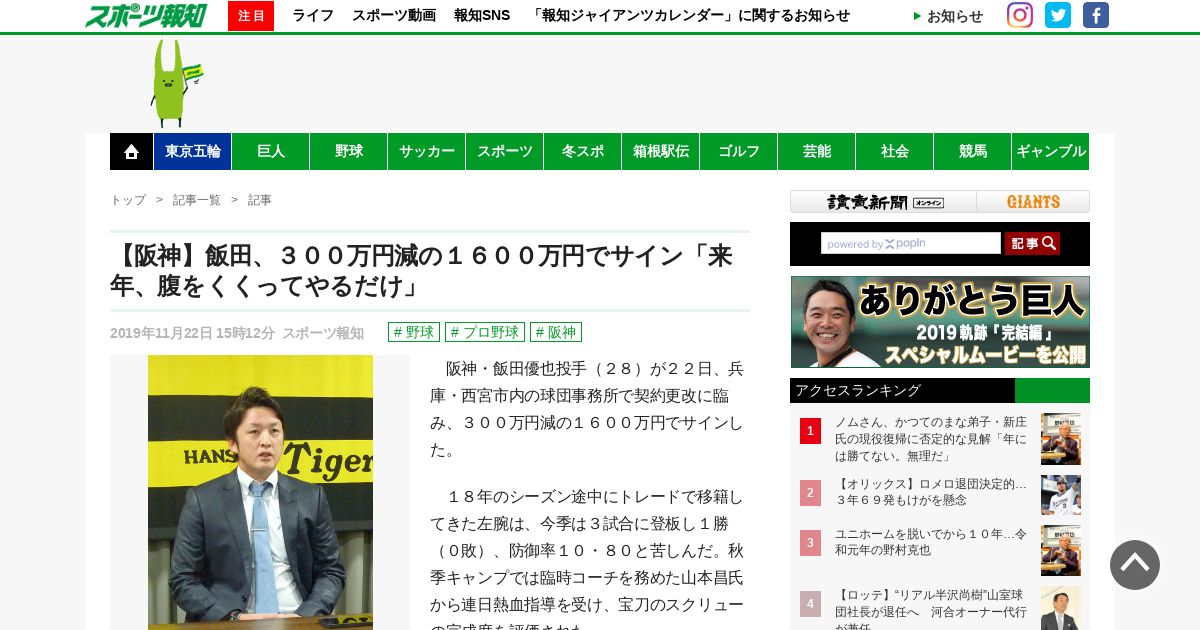This screenshot has width=1200, height=630.
Task: Click thumbnail beside ranking 4 article
Action: 1061,608
